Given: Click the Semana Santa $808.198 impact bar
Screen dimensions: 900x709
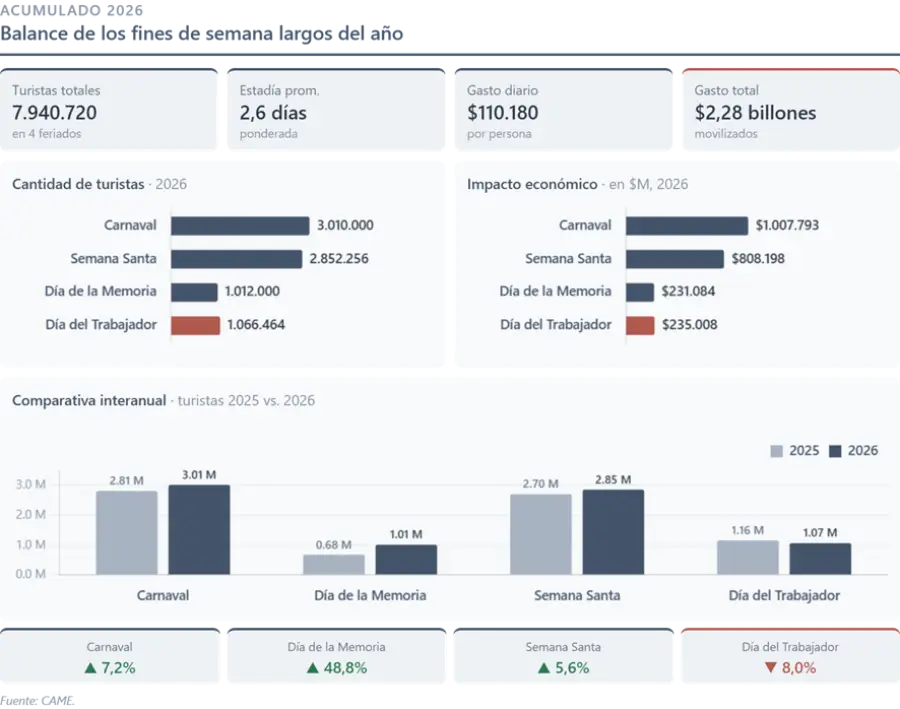Looking at the screenshot, I should [674, 259].
